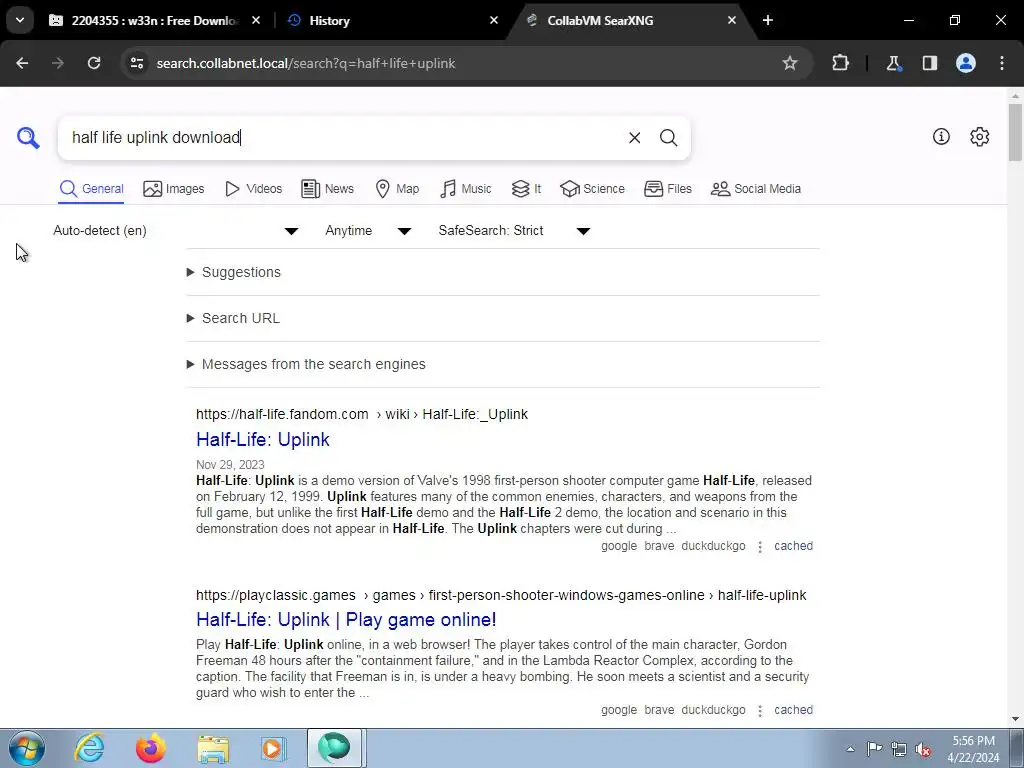Select the News search category
Screen dimensions: 1024x768
pyautogui.click(x=327, y=189)
